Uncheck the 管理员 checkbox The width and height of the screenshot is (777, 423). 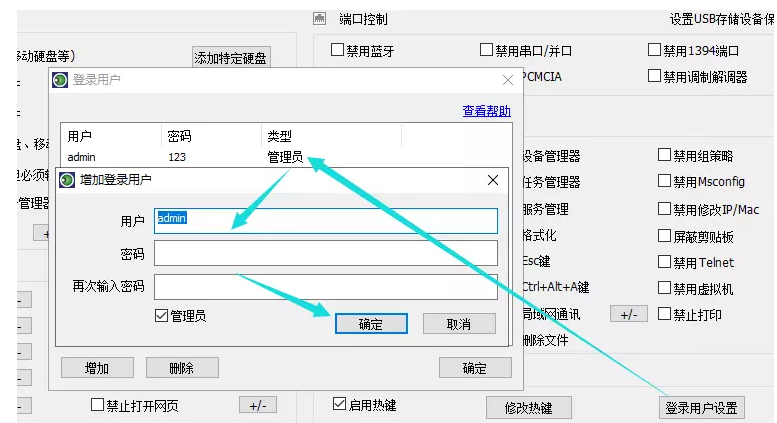pyautogui.click(x=161, y=316)
